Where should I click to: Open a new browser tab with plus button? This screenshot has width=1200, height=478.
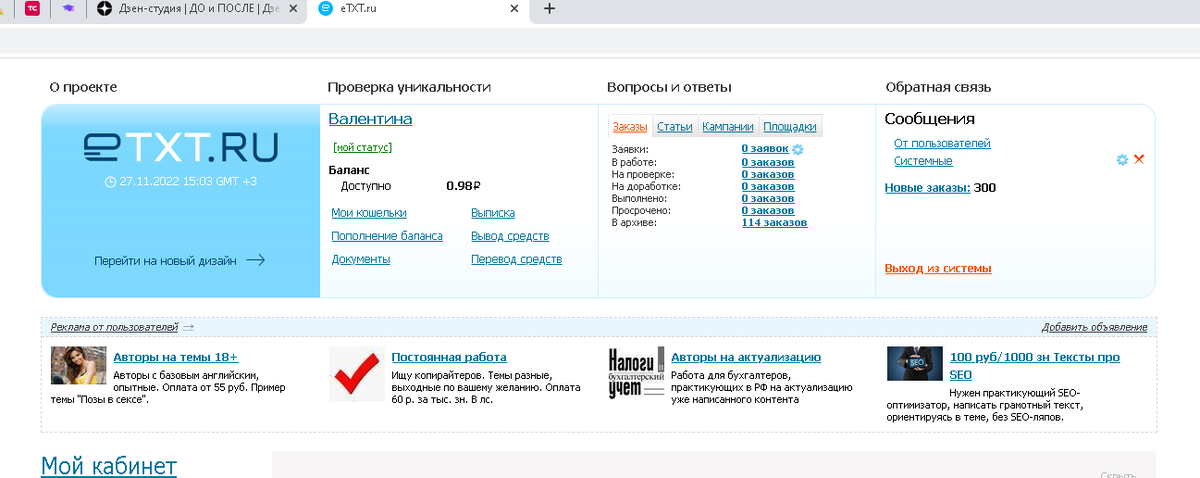(549, 9)
